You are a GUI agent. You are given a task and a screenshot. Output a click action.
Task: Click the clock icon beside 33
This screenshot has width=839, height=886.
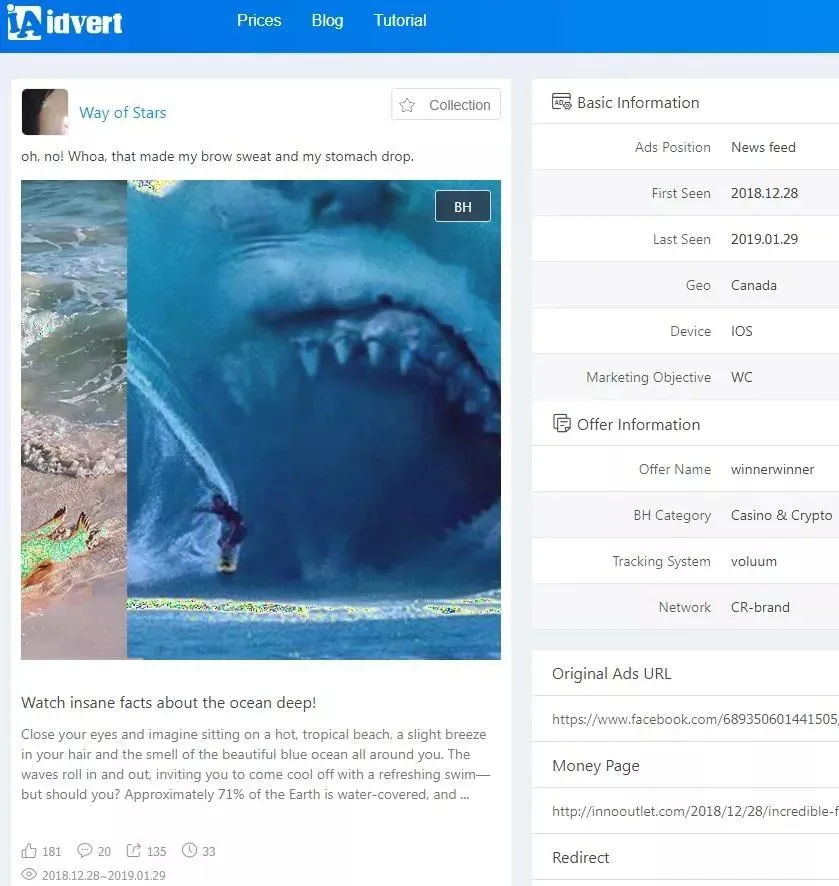[189, 850]
